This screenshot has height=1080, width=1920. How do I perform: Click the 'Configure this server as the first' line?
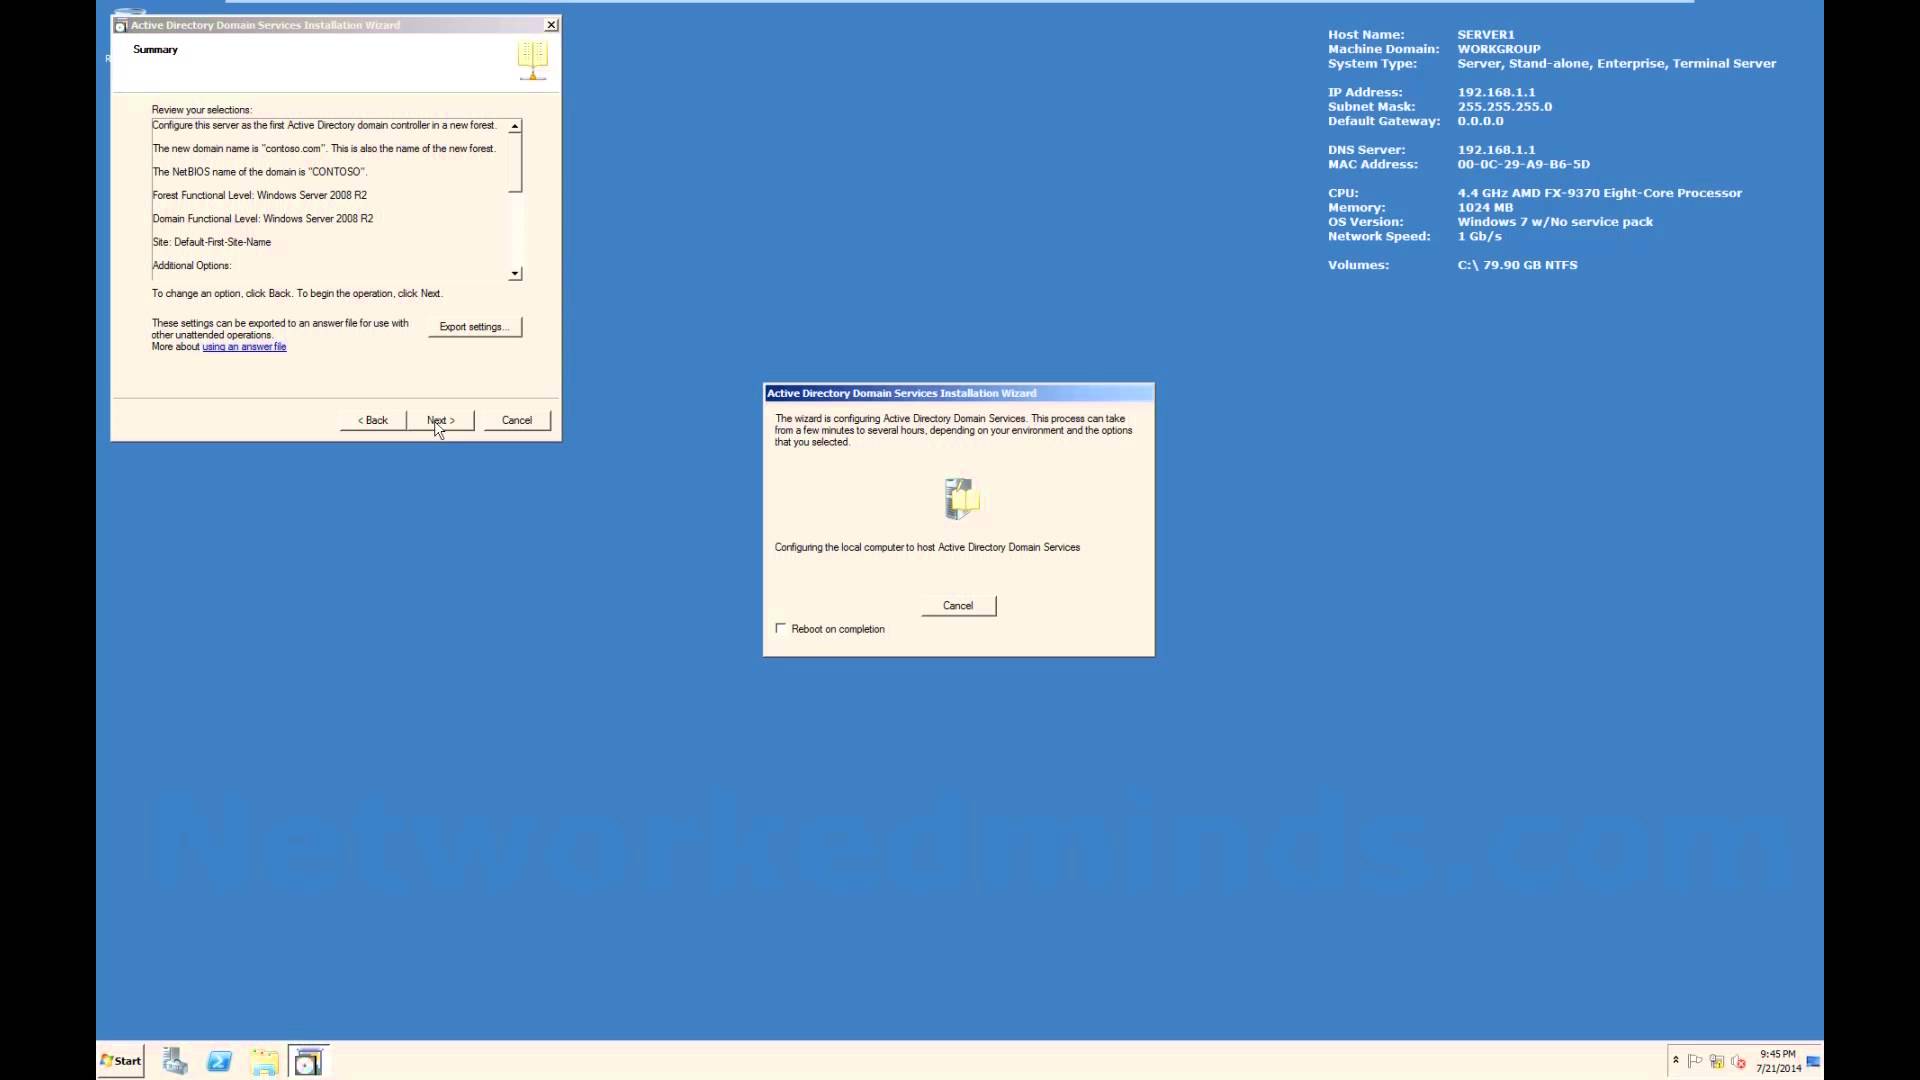click(324, 125)
